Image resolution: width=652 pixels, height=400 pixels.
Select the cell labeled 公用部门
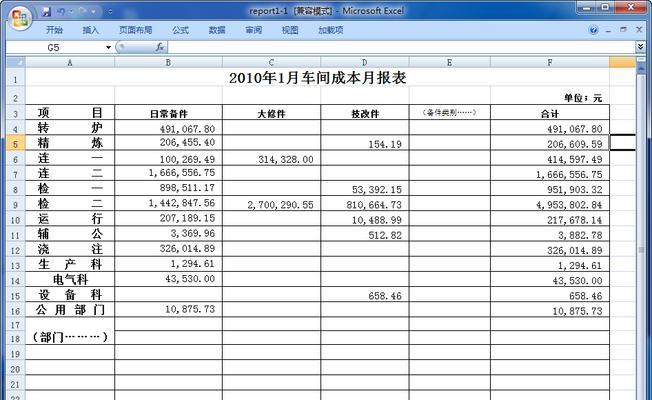(x=70, y=310)
